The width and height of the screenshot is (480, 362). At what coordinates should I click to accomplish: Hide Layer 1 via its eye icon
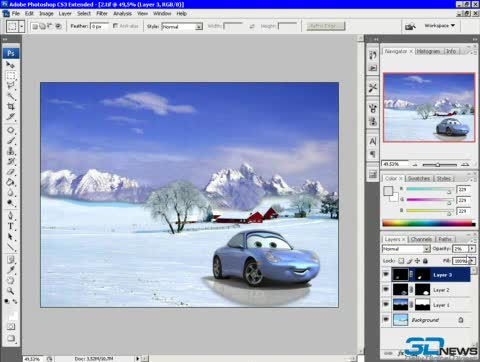point(386,304)
